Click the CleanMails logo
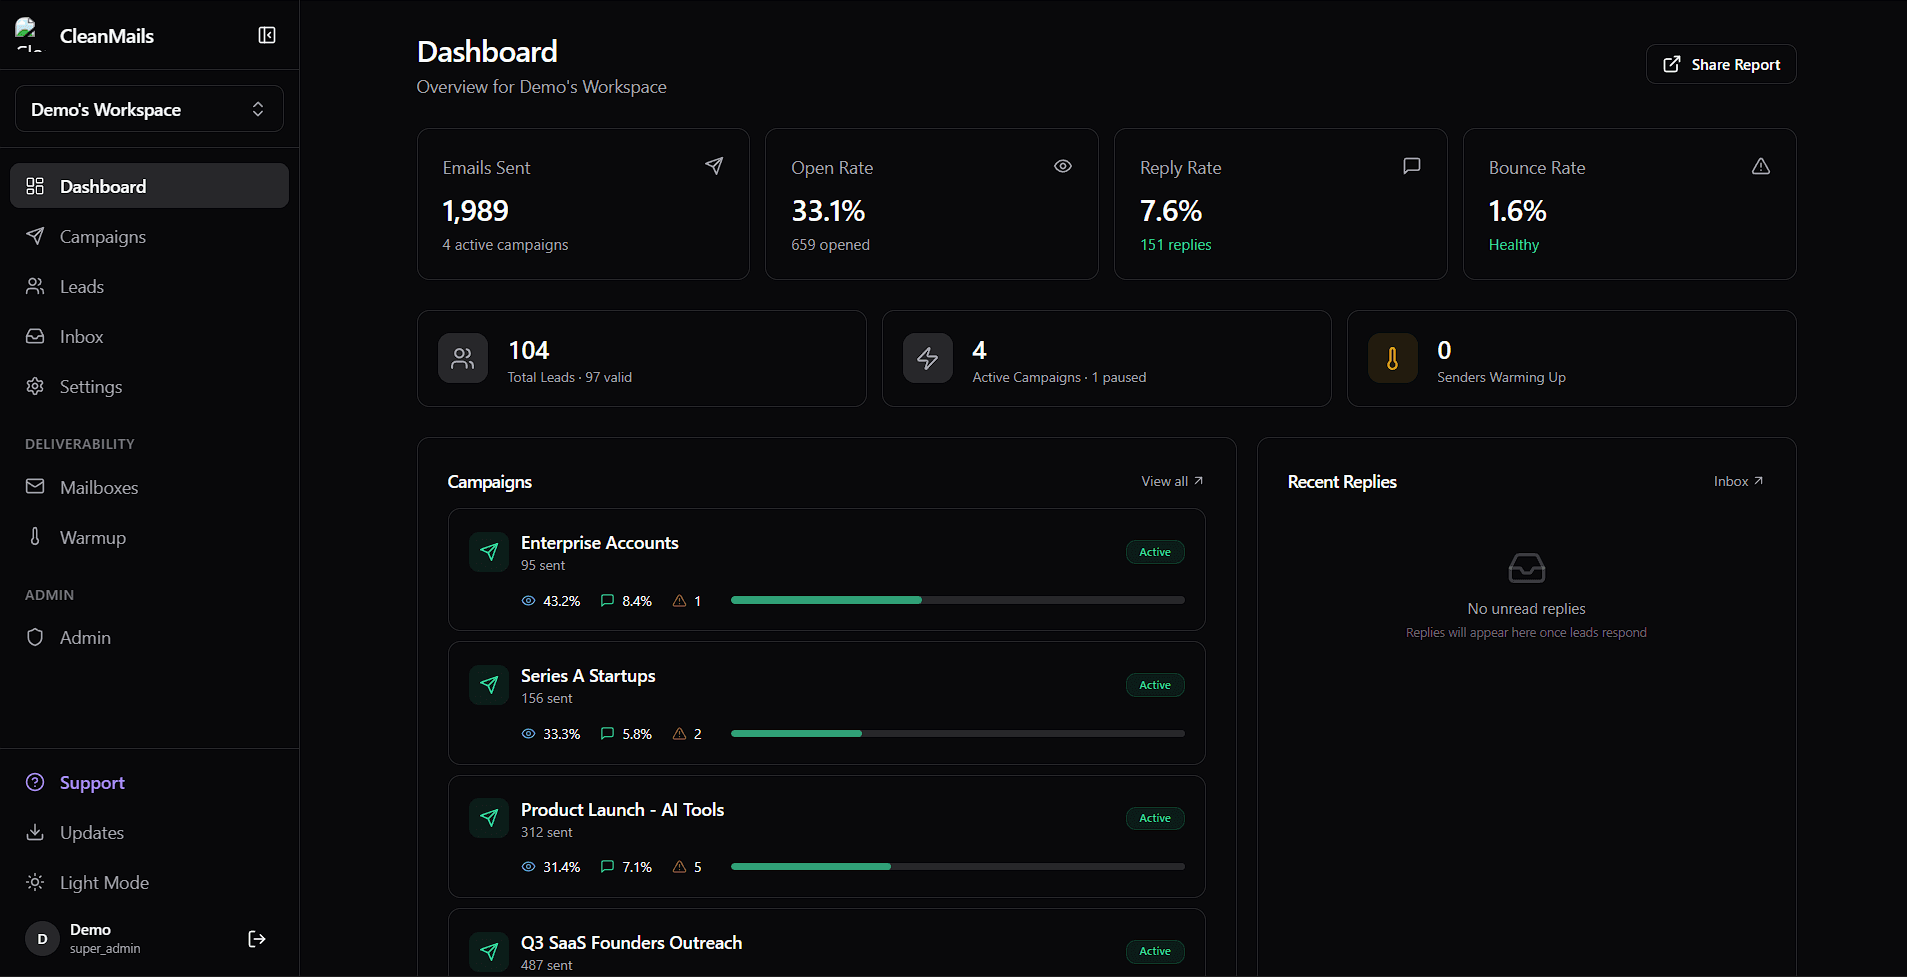Viewport: 1907px width, 977px height. (x=29, y=35)
